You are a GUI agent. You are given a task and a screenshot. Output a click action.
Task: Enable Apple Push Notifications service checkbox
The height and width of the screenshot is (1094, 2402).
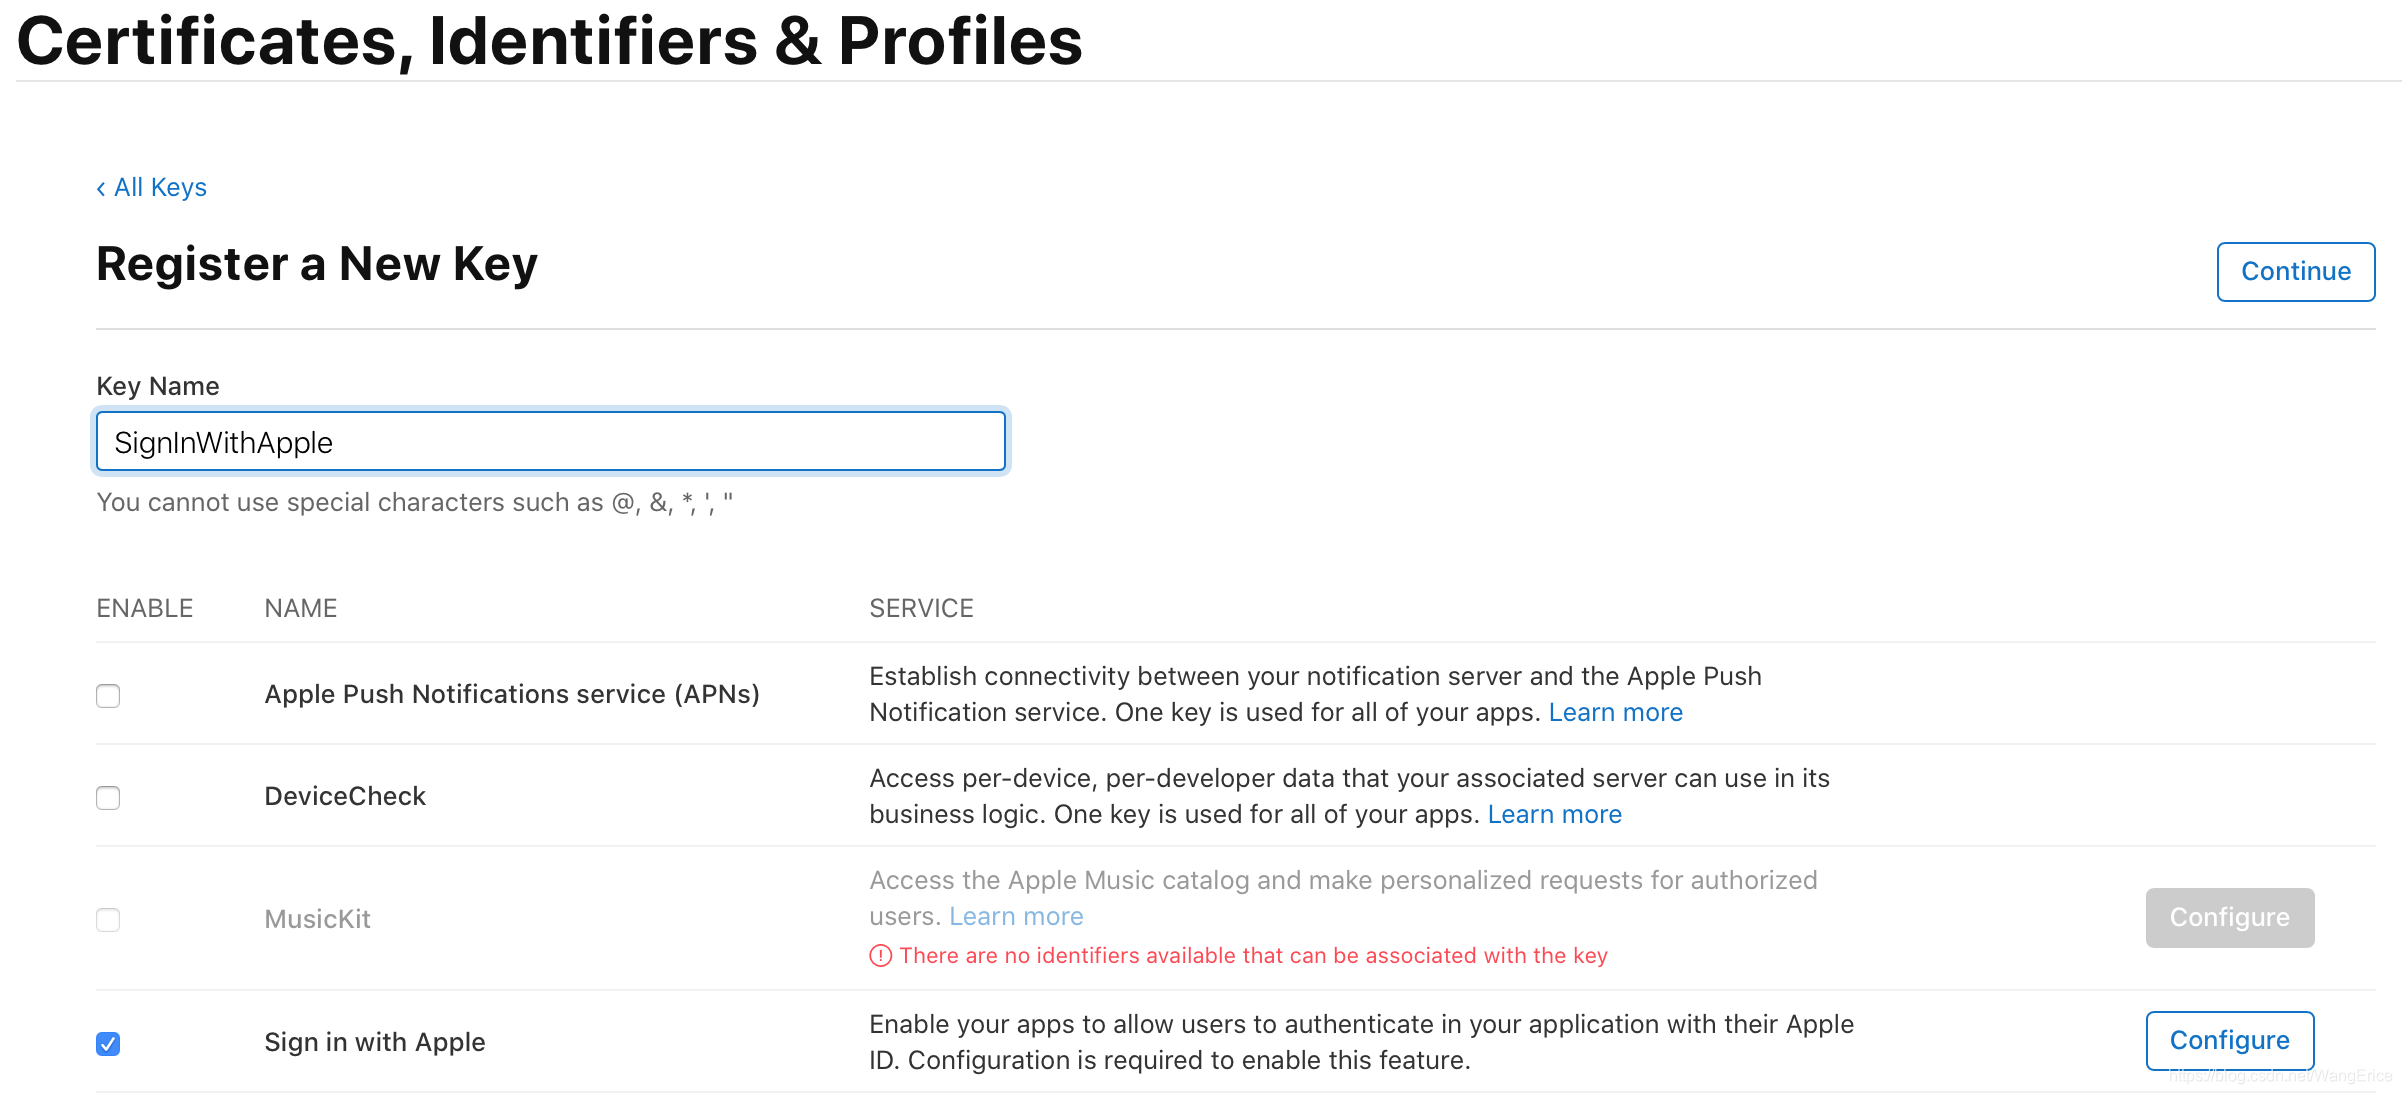(x=108, y=695)
